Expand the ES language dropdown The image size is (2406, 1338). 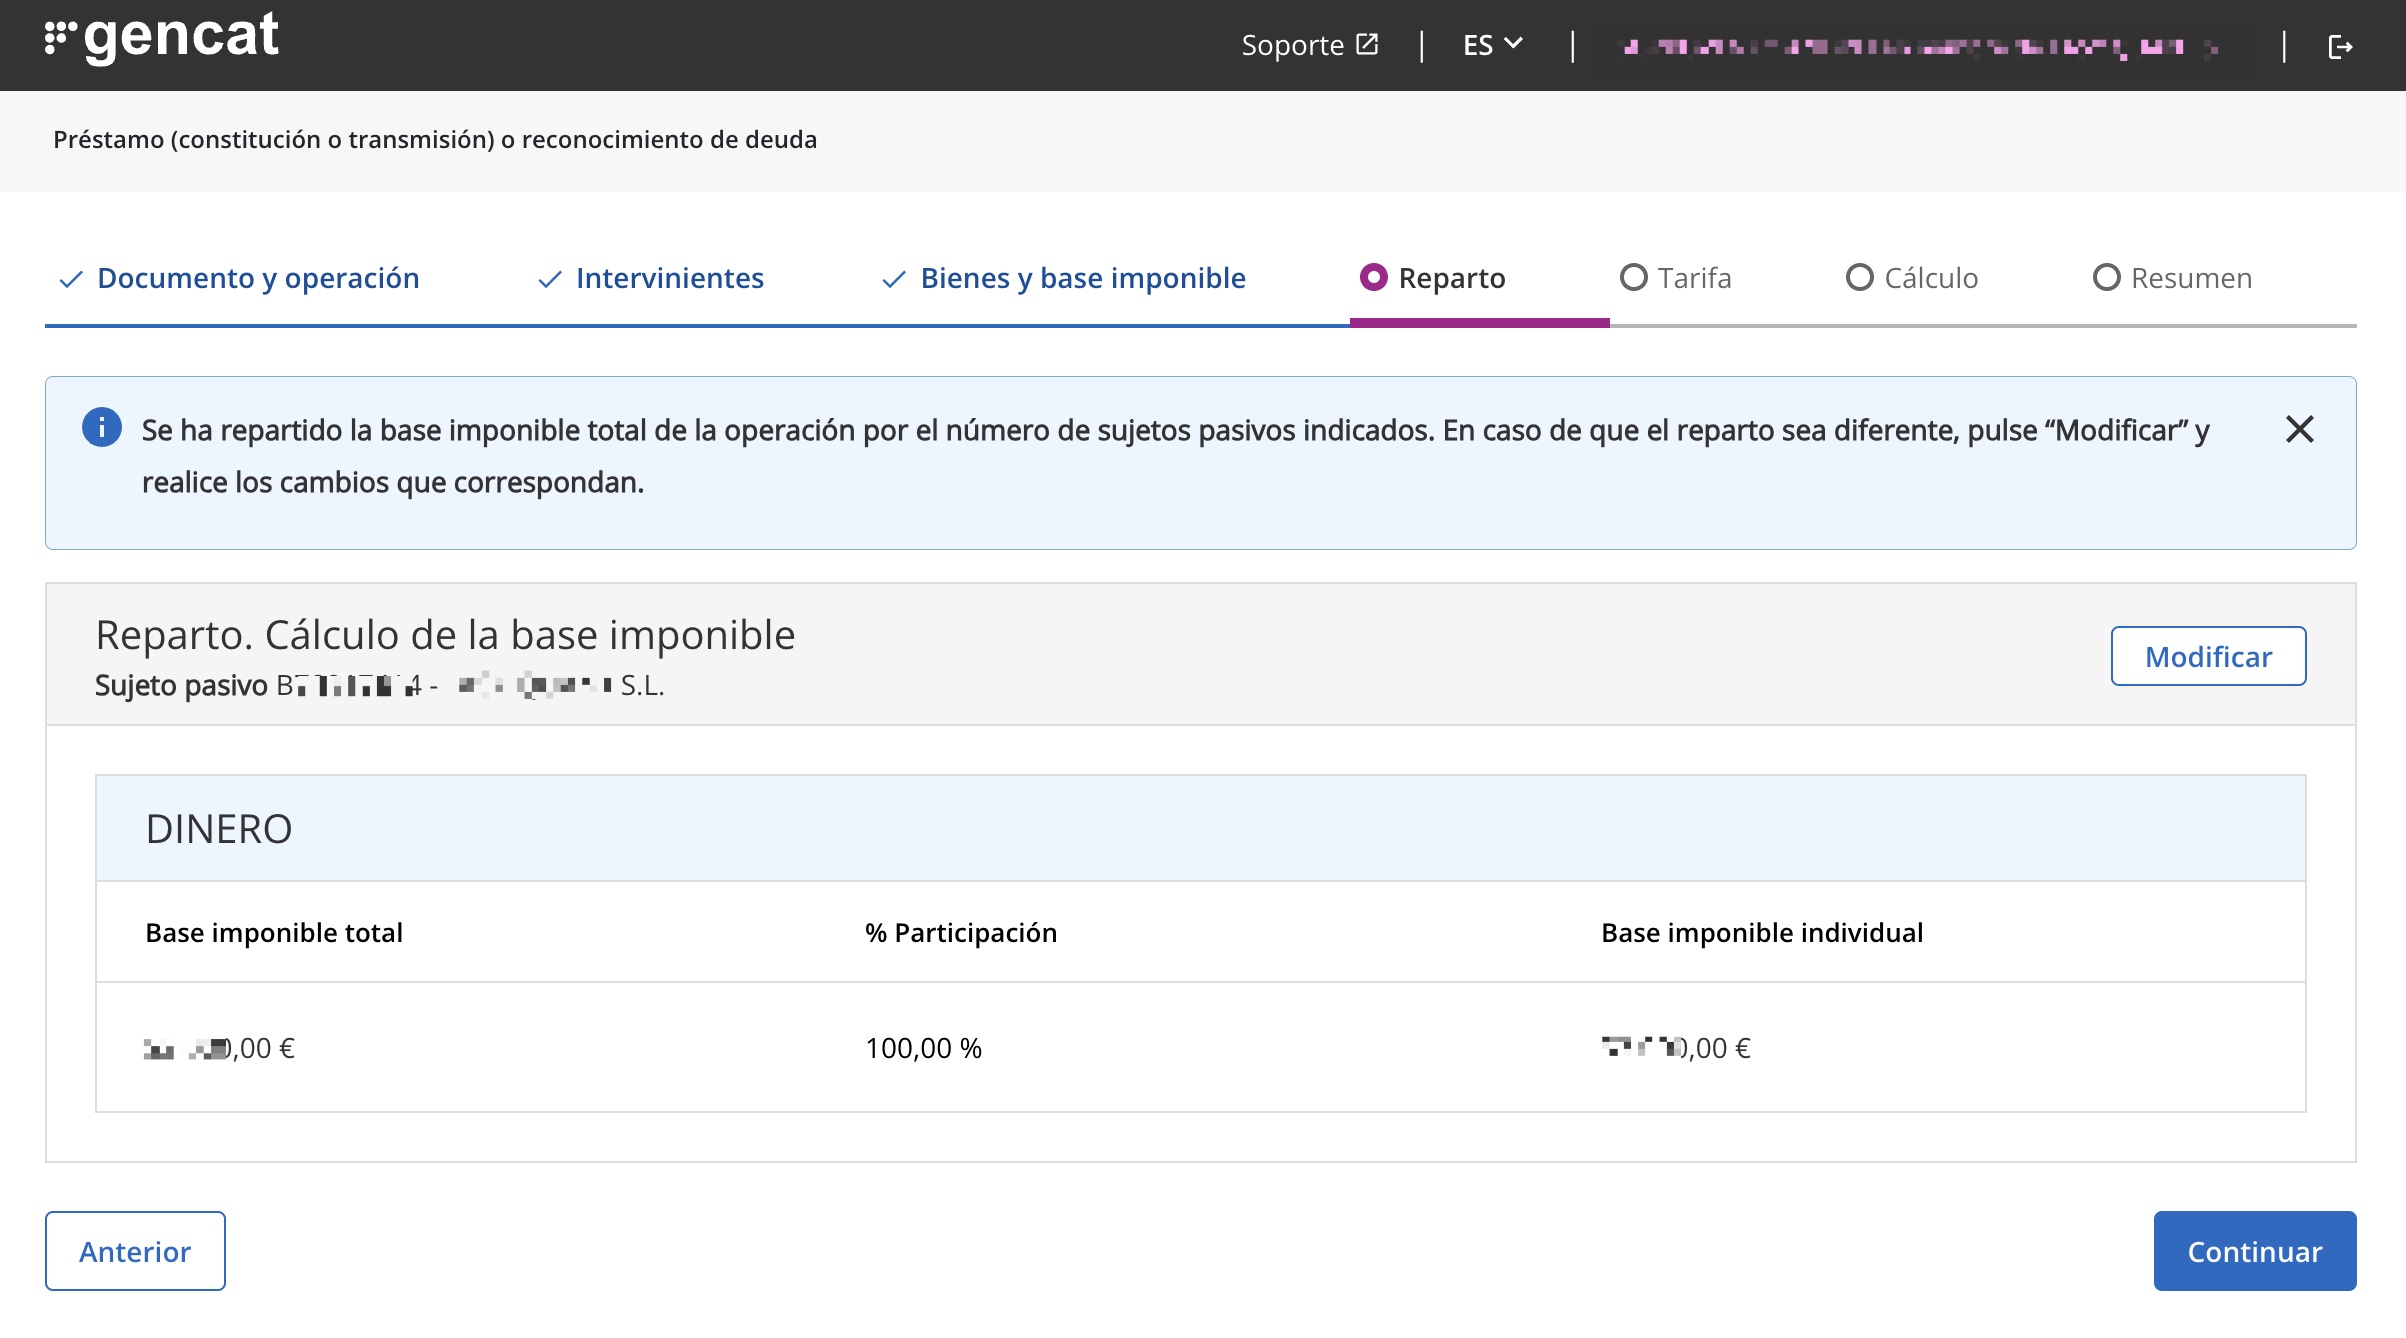pyautogui.click(x=1492, y=45)
